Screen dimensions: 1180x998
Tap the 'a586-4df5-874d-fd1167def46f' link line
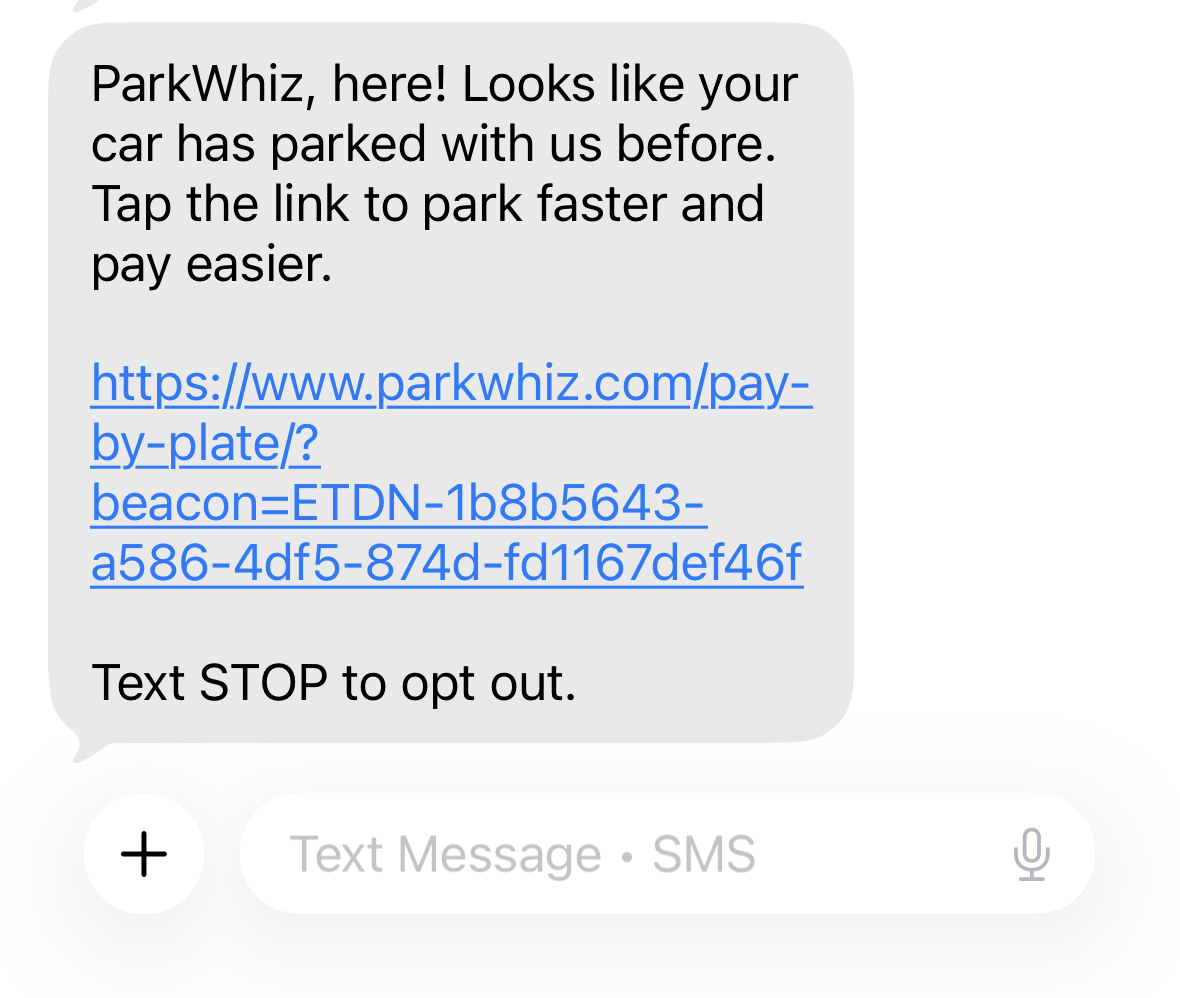tap(447, 562)
